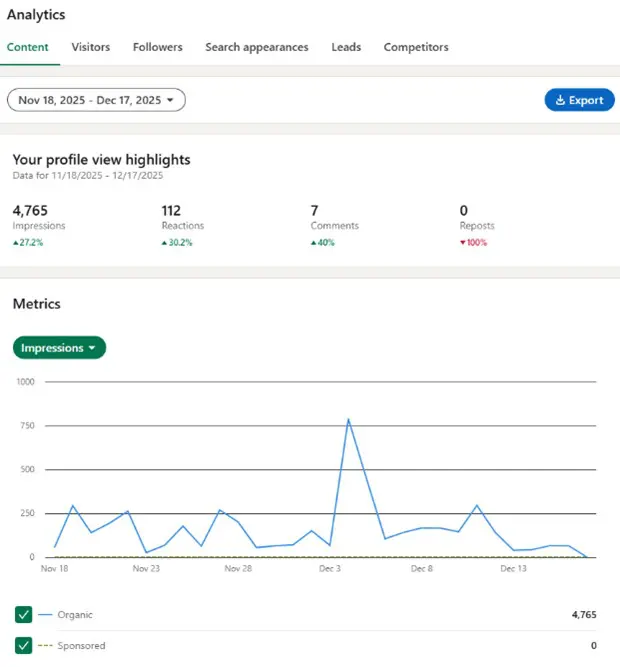The width and height of the screenshot is (620, 667).
Task: Click the Nov 18 axis label
Action: [x=54, y=568]
